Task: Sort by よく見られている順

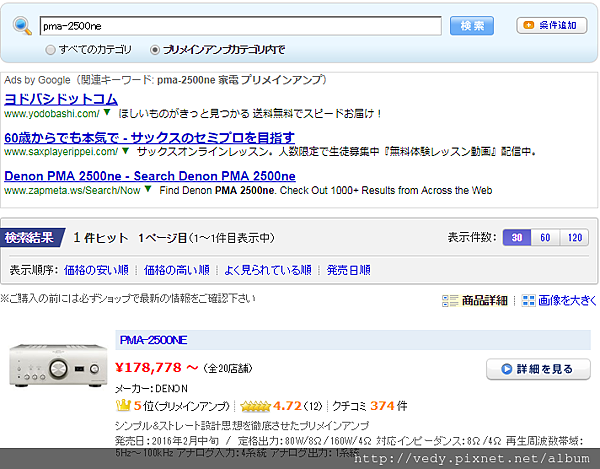Action: coord(267,270)
